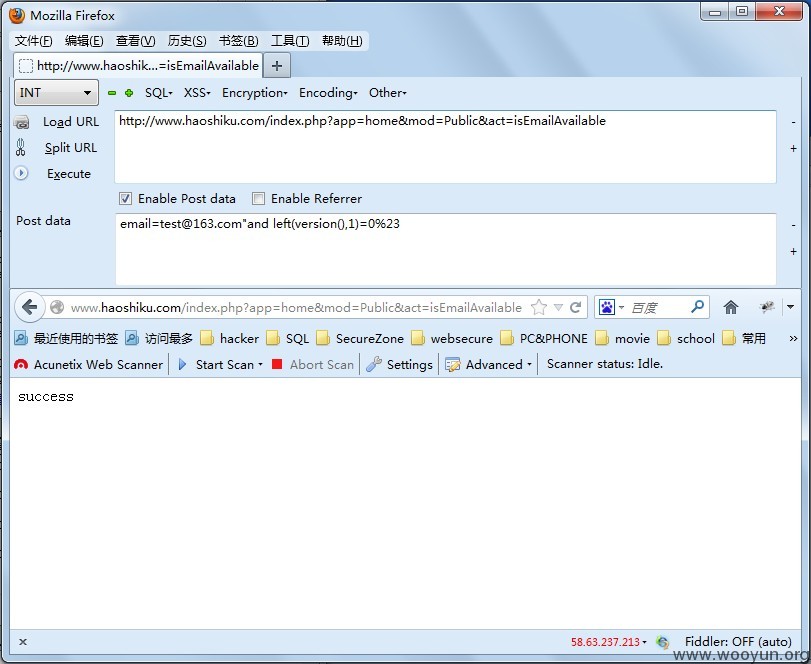Click the plus beside the URL area
Image resolution: width=811 pixels, height=664 pixels.
coord(793,149)
